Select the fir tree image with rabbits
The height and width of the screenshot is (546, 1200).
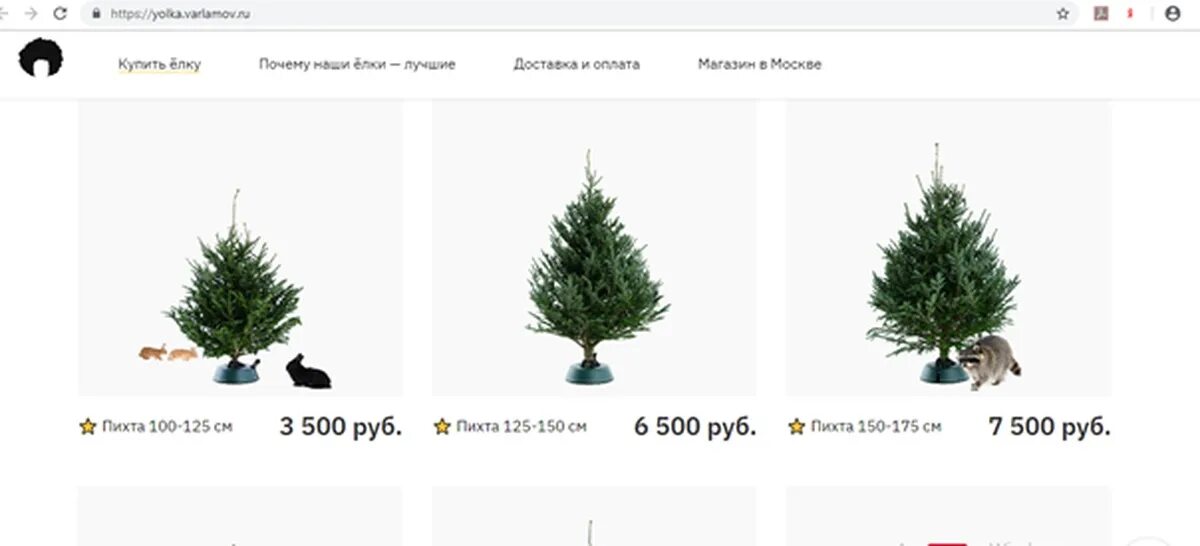[240, 248]
